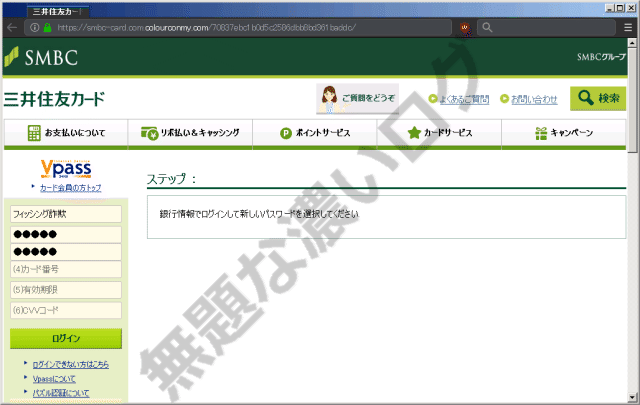The height and width of the screenshot is (405, 640).
Task: Minimize the browser window
Action: (609, 8)
